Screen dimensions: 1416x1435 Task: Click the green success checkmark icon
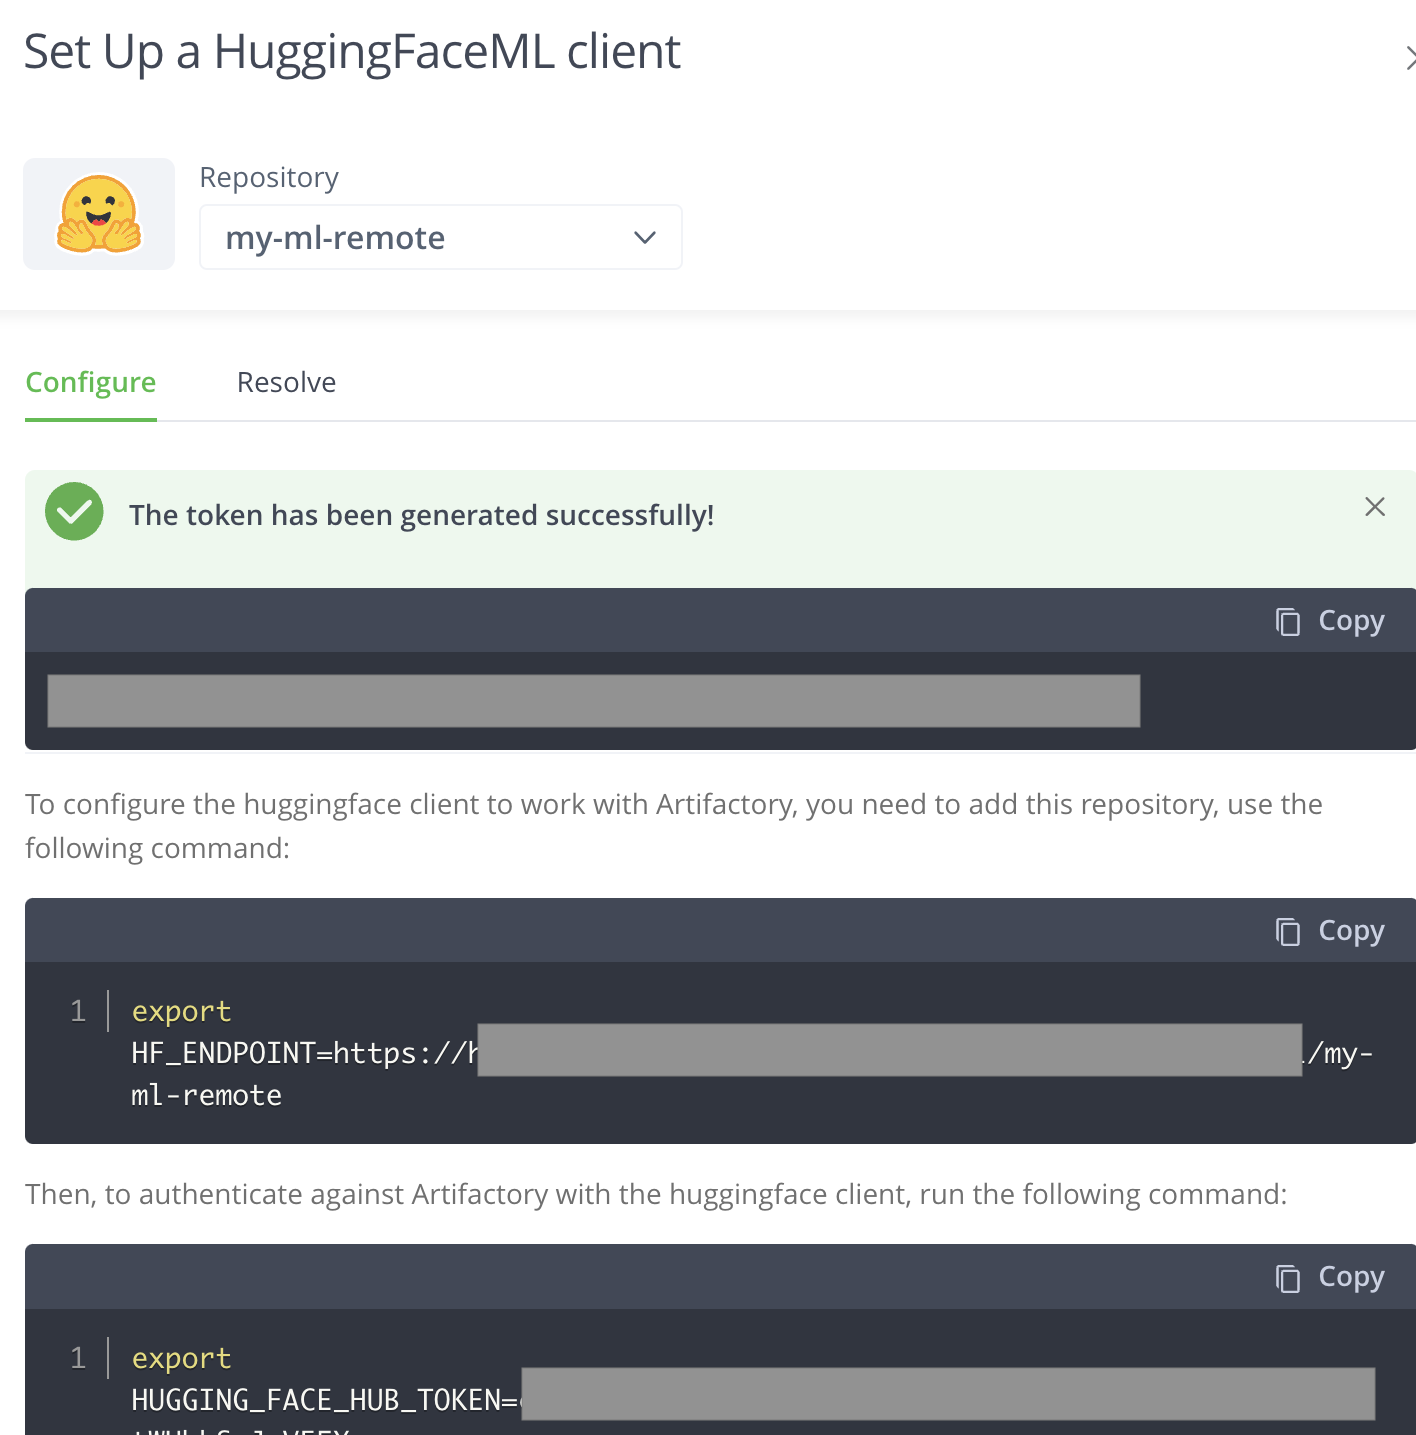(74, 511)
